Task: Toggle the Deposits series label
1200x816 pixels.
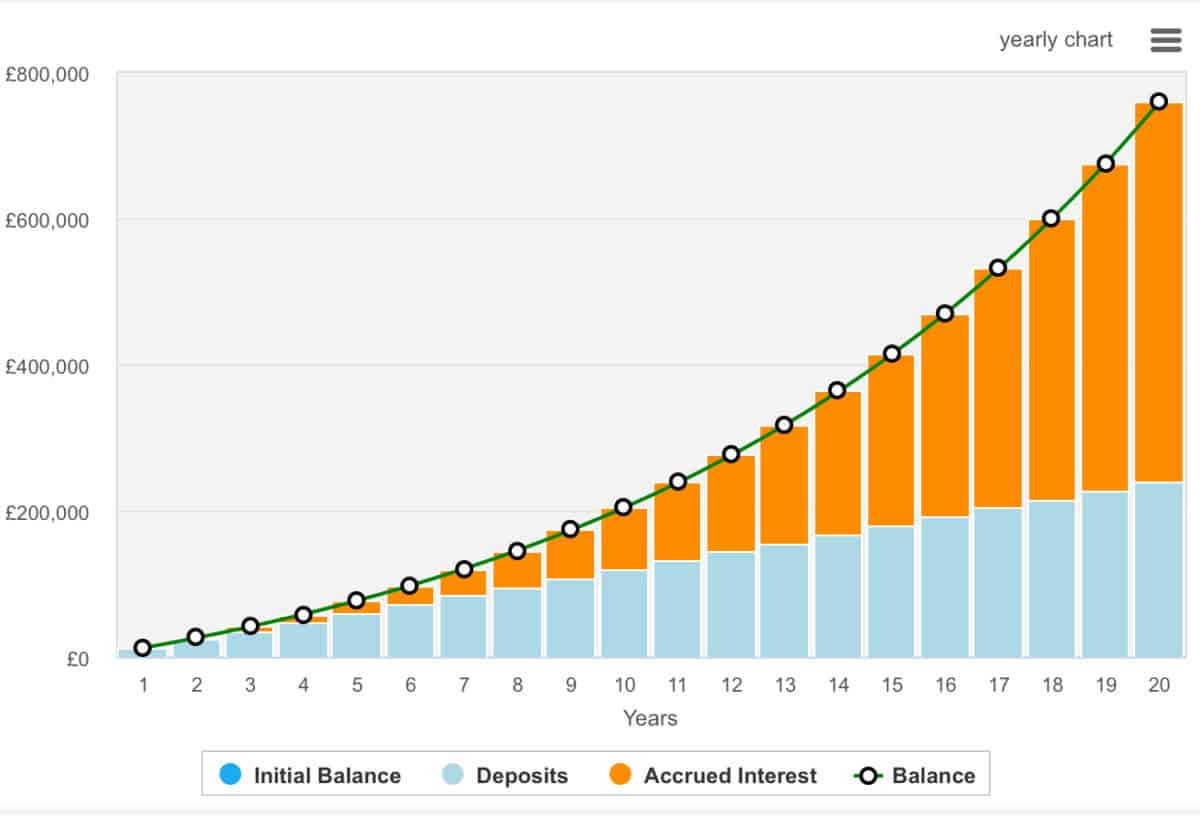Action: pyautogui.click(x=522, y=775)
